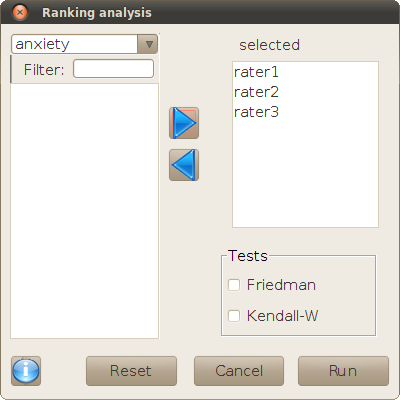The width and height of the screenshot is (400, 400).
Task: Click the Tests group label
Action: point(248,256)
